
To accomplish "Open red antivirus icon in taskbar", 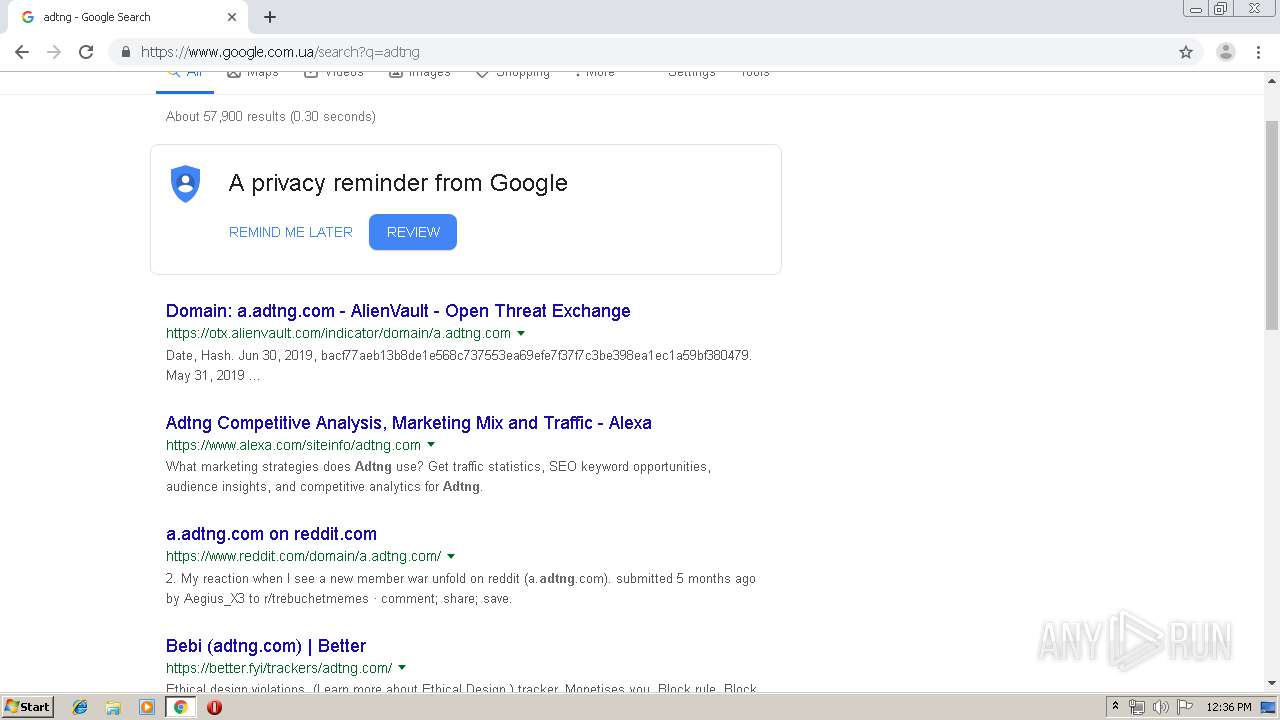I will 214,707.
